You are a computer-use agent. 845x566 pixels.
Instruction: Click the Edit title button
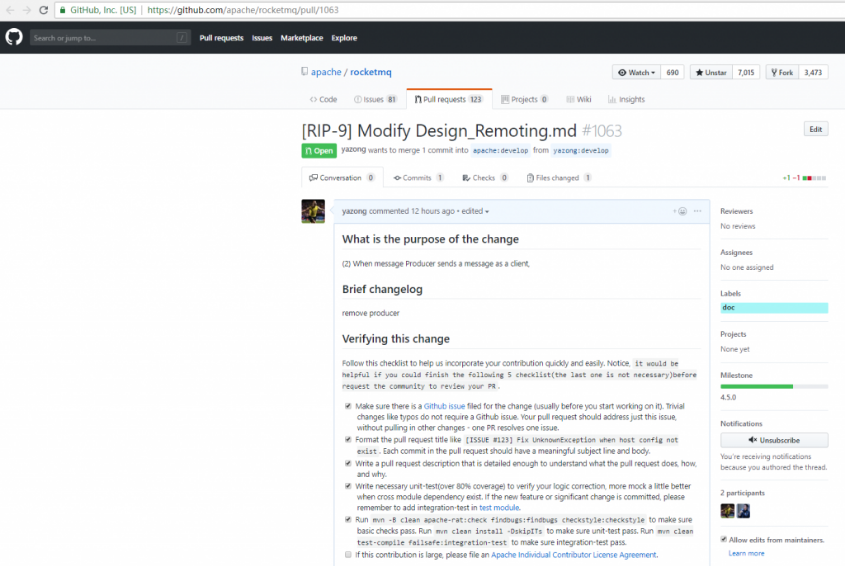point(815,129)
